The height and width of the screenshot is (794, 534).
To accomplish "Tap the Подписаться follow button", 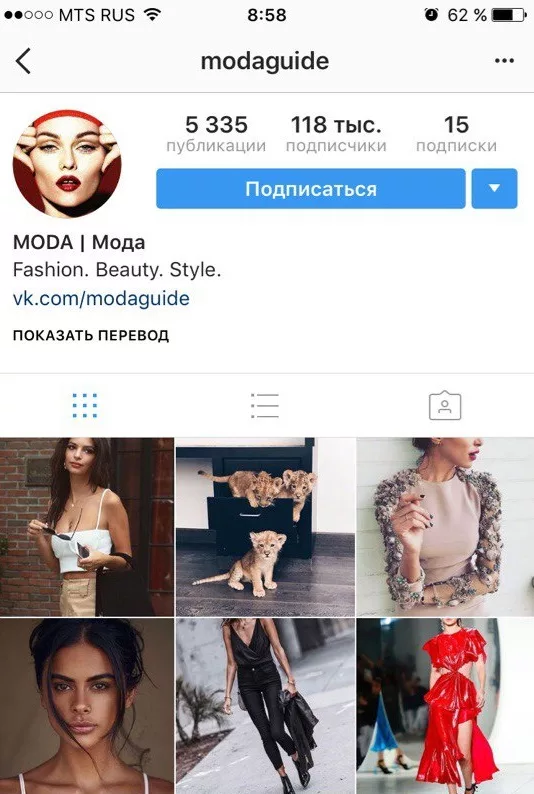I will tap(311, 189).
